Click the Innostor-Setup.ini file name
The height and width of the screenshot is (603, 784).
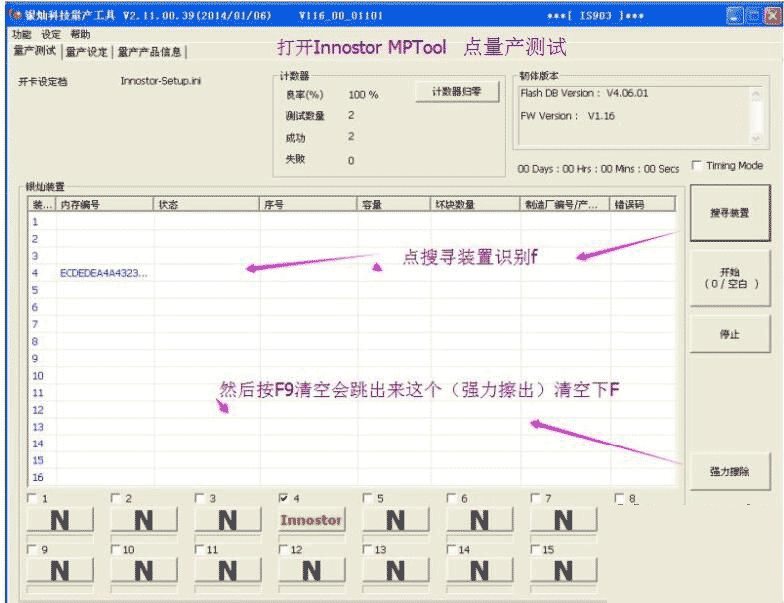[x=160, y=81]
